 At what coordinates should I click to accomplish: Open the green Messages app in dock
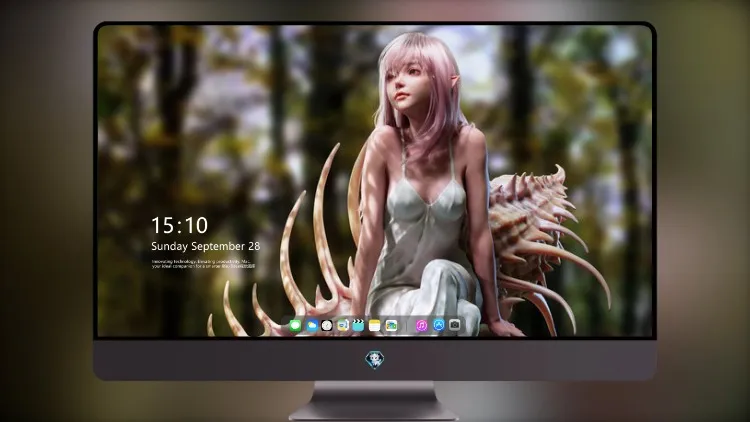[x=295, y=326]
